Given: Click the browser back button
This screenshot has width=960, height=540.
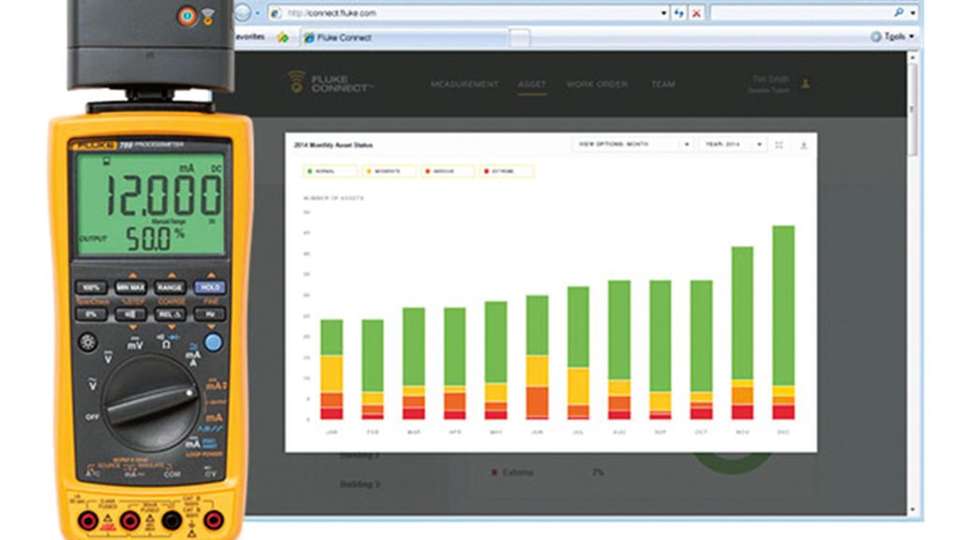Looking at the screenshot, I should (243, 13).
